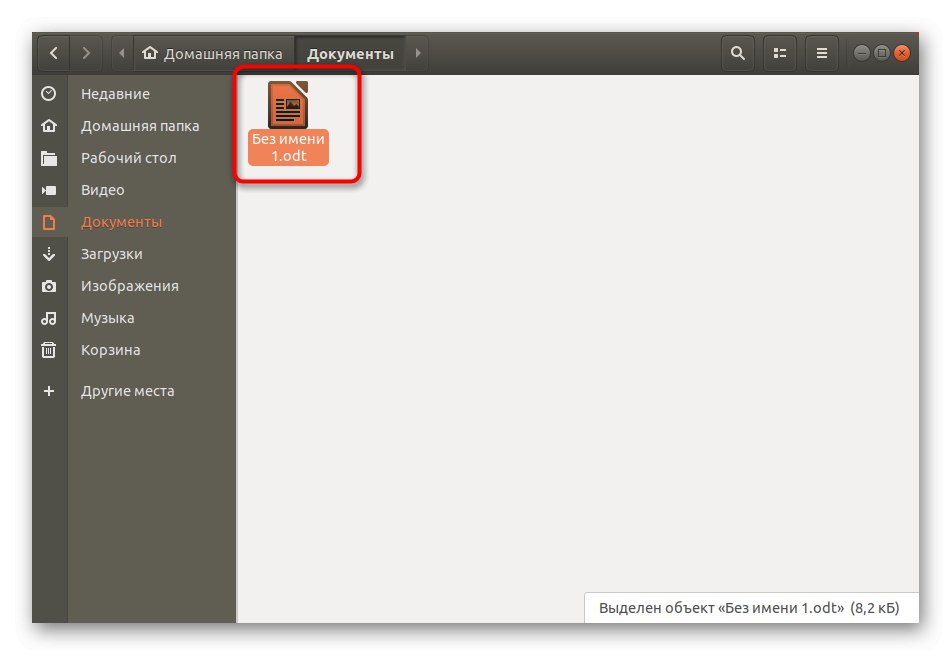This screenshot has height=655, width=951.
Task: Click the music note icon beside Музыка
Action: [x=49, y=318]
